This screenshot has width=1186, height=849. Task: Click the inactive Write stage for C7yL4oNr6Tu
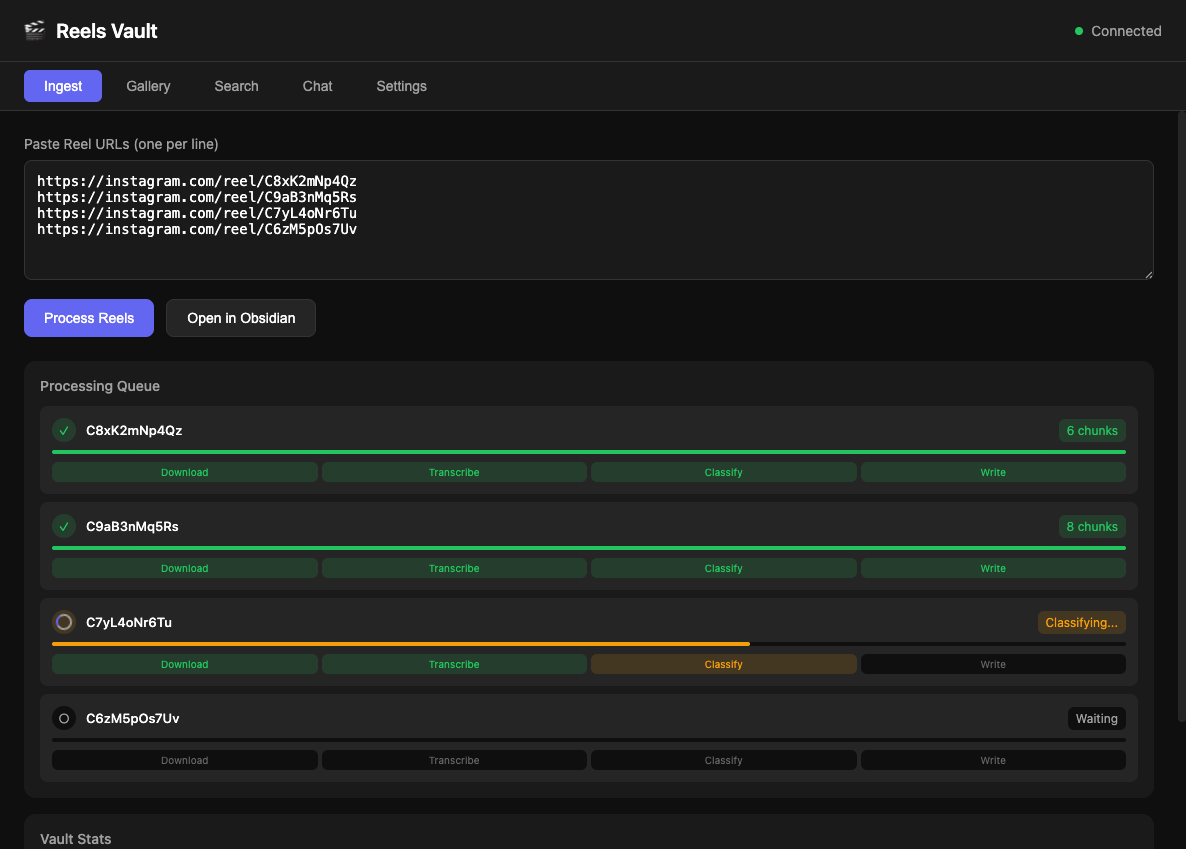[992, 663]
